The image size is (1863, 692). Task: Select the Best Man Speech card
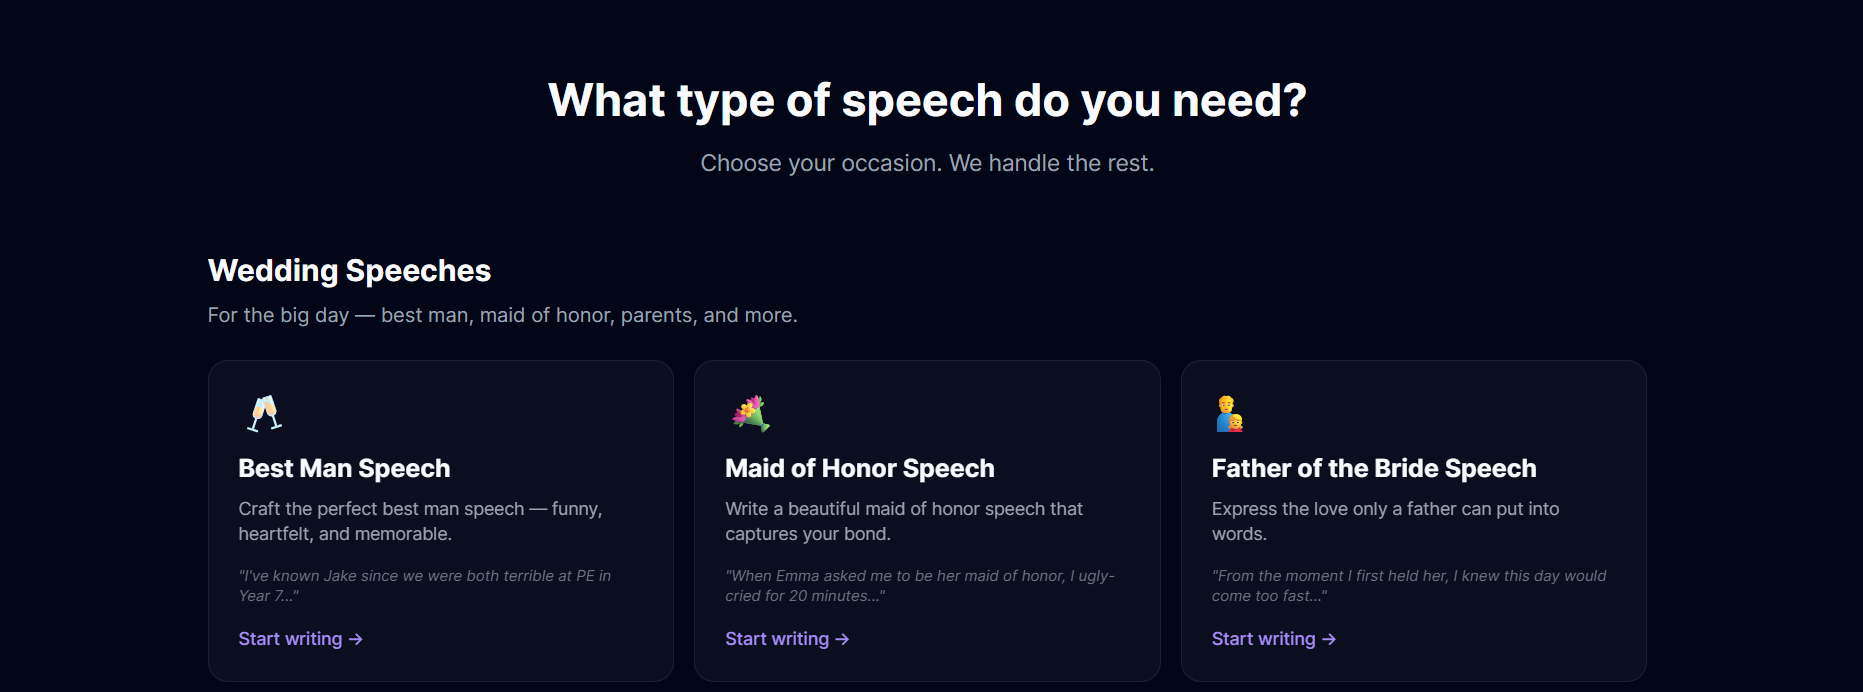(x=440, y=520)
